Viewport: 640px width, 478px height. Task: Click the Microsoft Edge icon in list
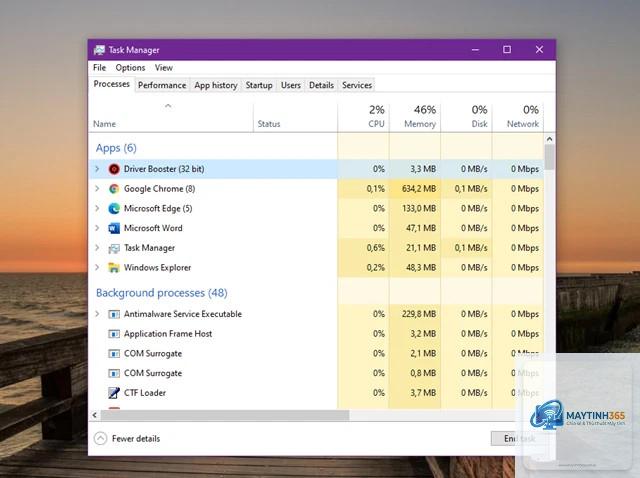pos(114,208)
